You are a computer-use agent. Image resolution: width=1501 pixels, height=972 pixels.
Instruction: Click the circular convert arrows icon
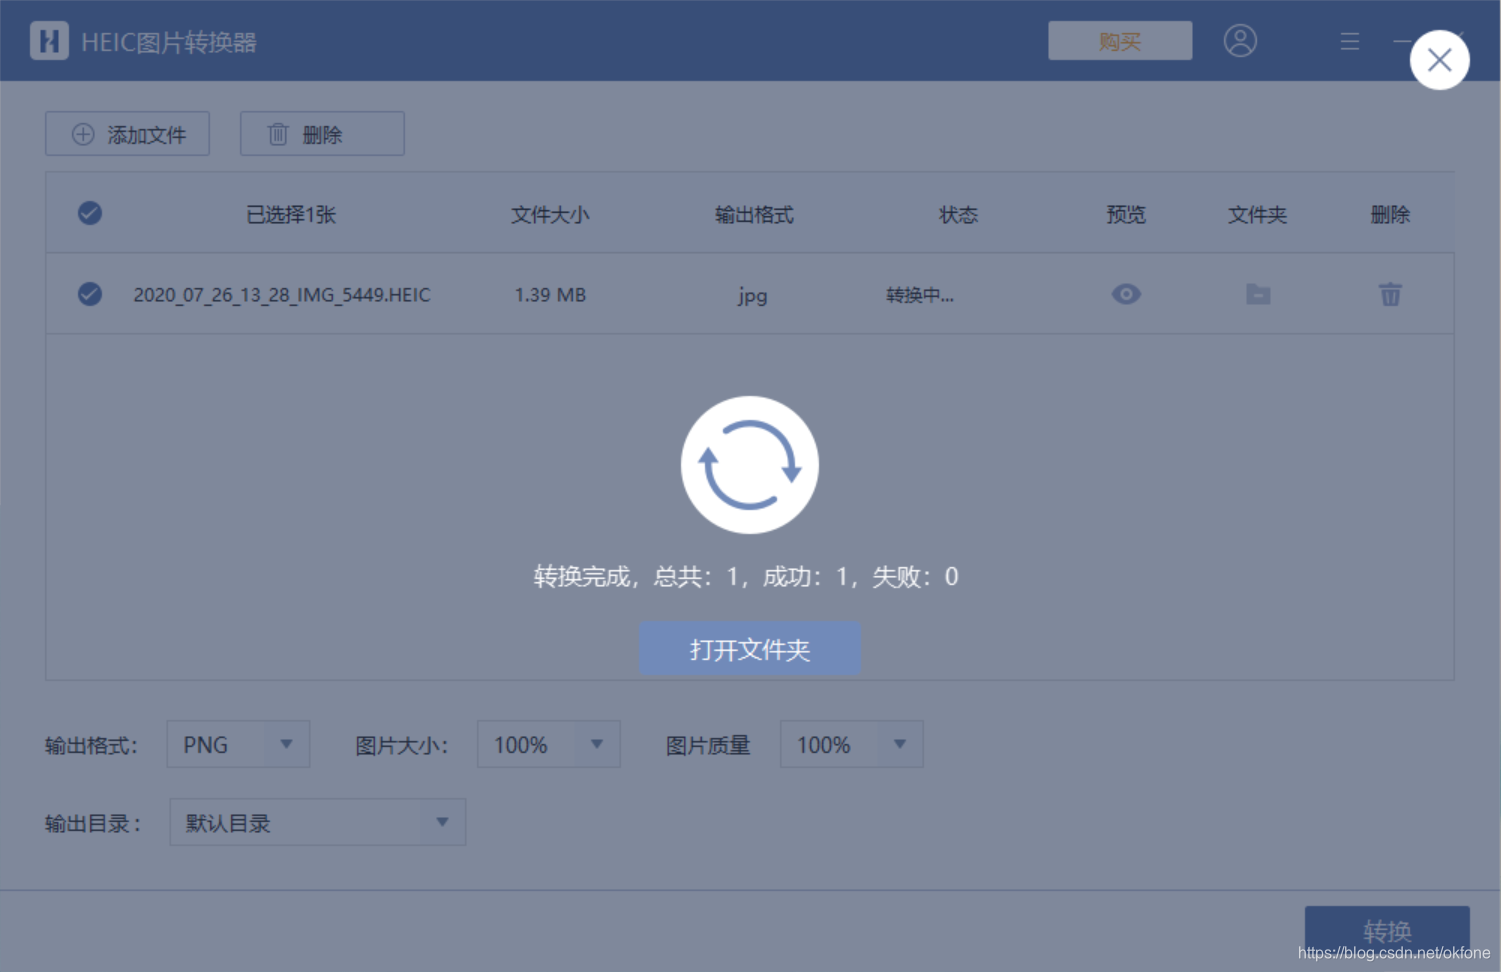click(x=750, y=465)
